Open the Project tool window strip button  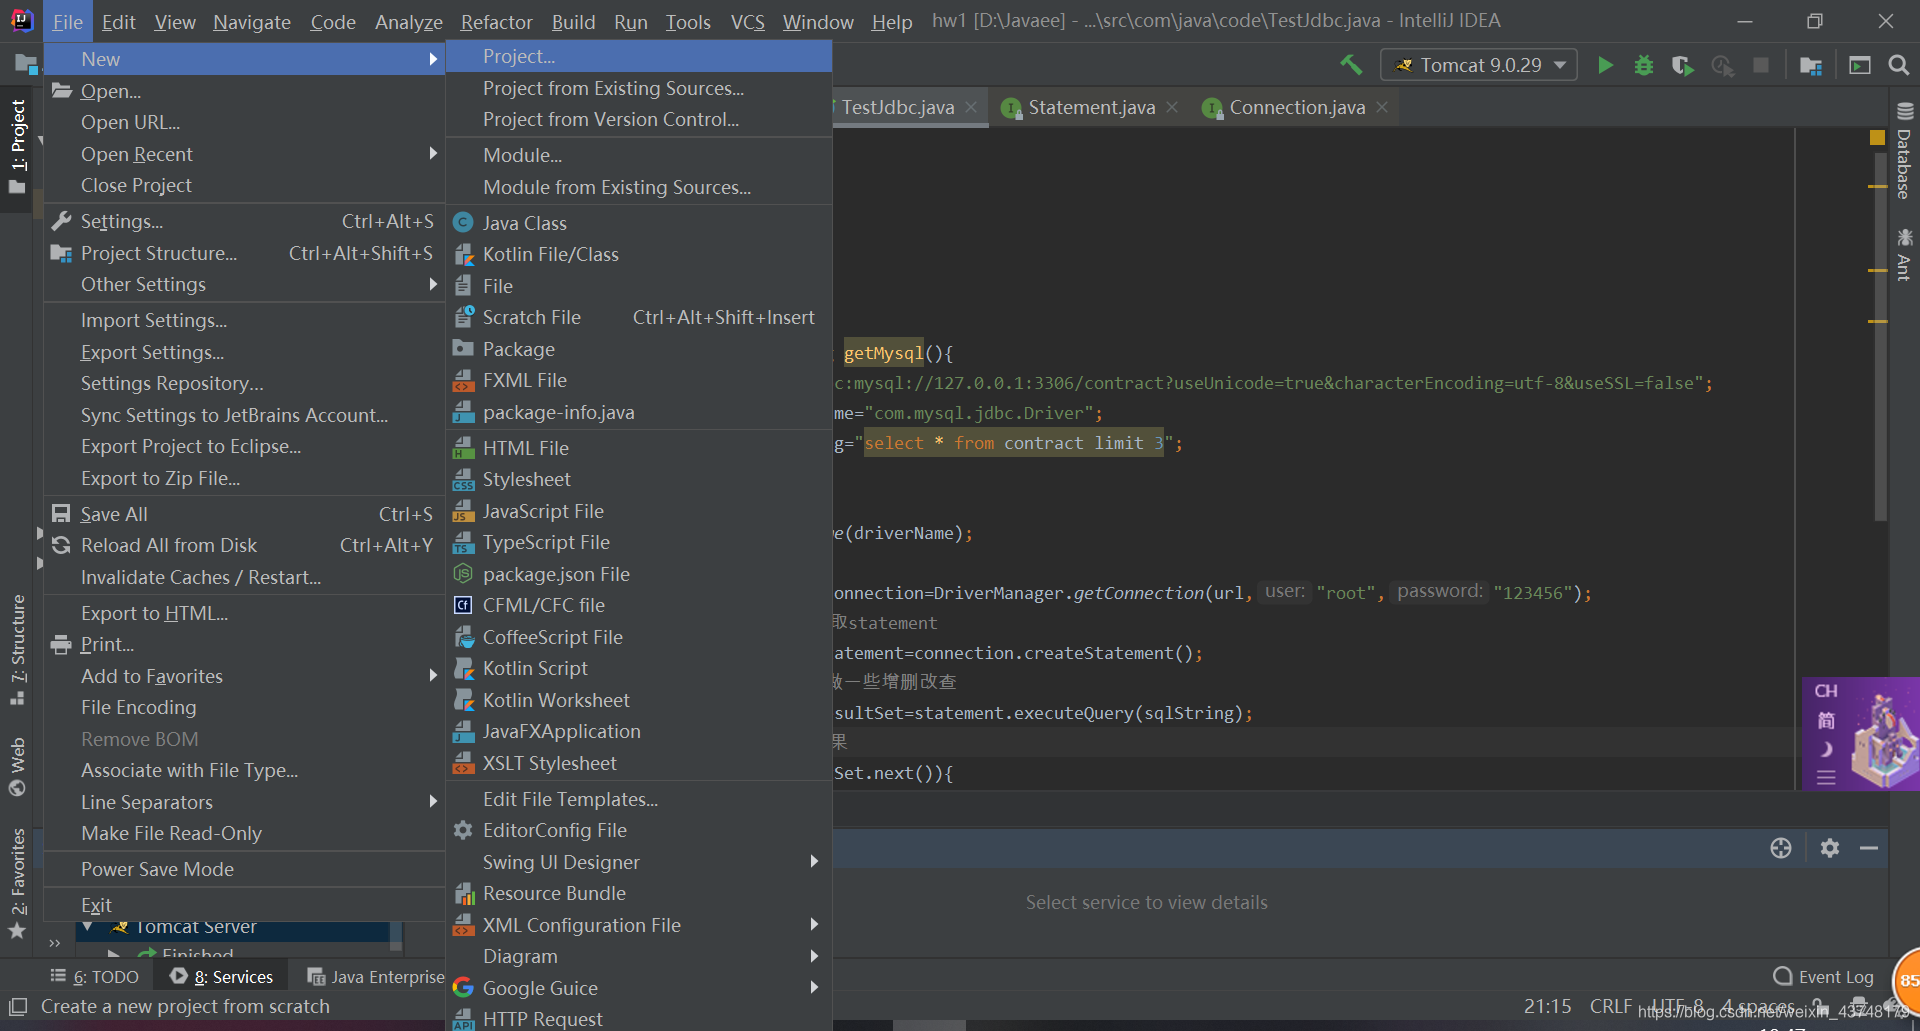[17, 147]
